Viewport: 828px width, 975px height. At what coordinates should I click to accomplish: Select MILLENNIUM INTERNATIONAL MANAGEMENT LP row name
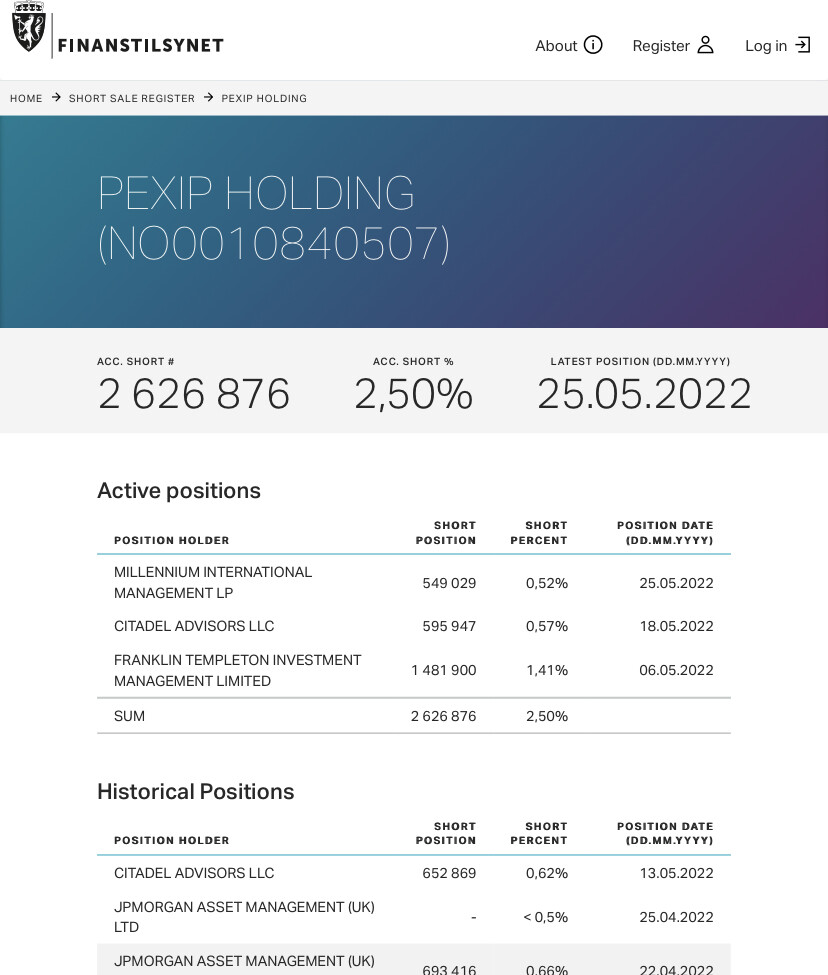(213, 583)
